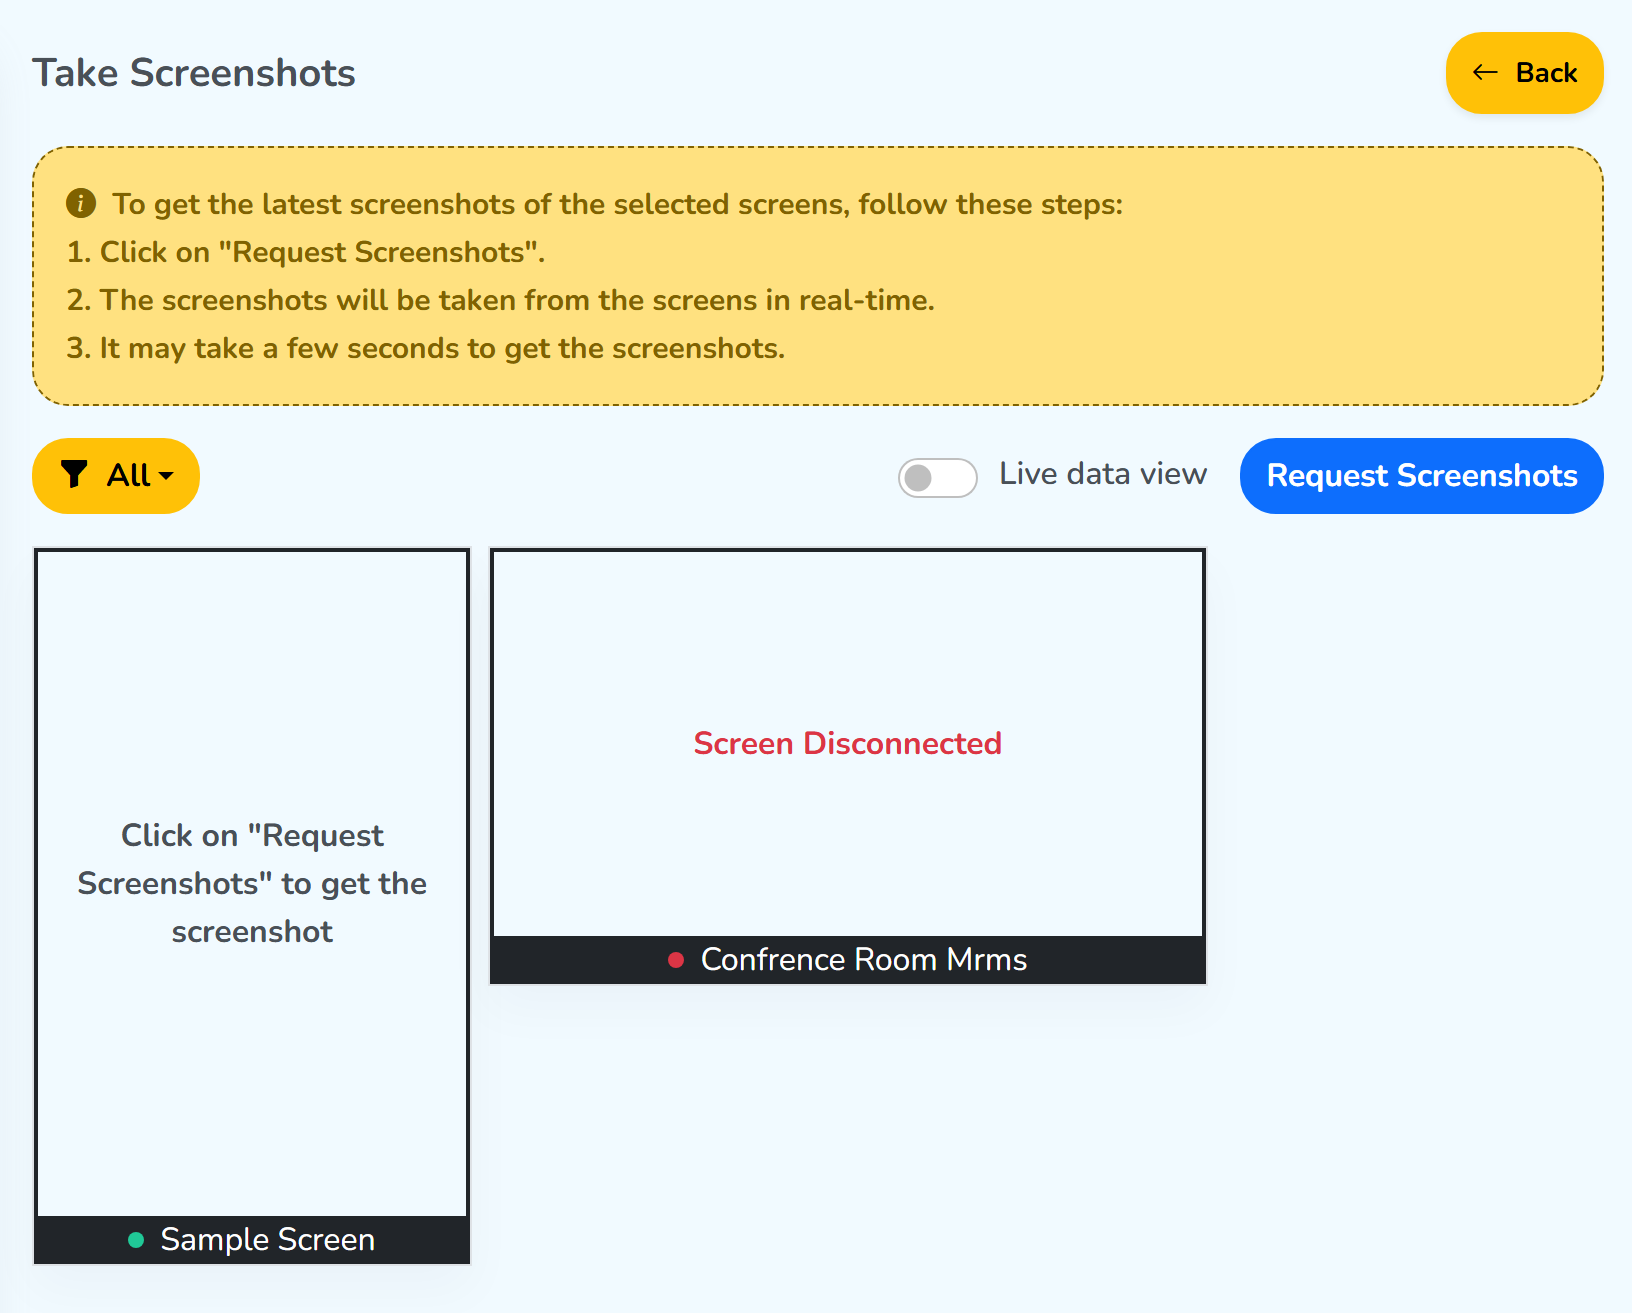This screenshot has height=1313, width=1632.
Task: Click the "To get the latest screenshots" line
Action: 617,204
